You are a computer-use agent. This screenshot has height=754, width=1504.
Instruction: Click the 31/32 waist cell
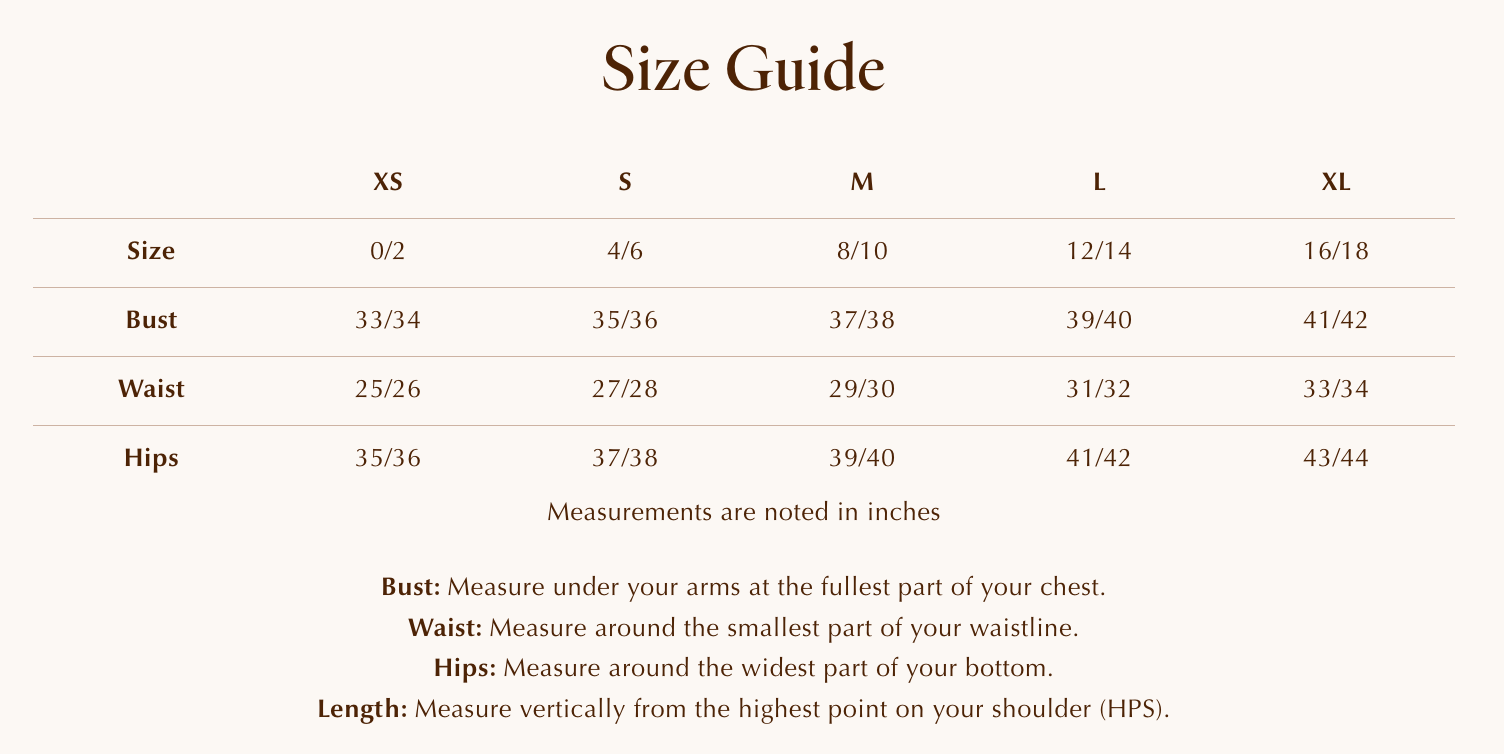point(1099,389)
